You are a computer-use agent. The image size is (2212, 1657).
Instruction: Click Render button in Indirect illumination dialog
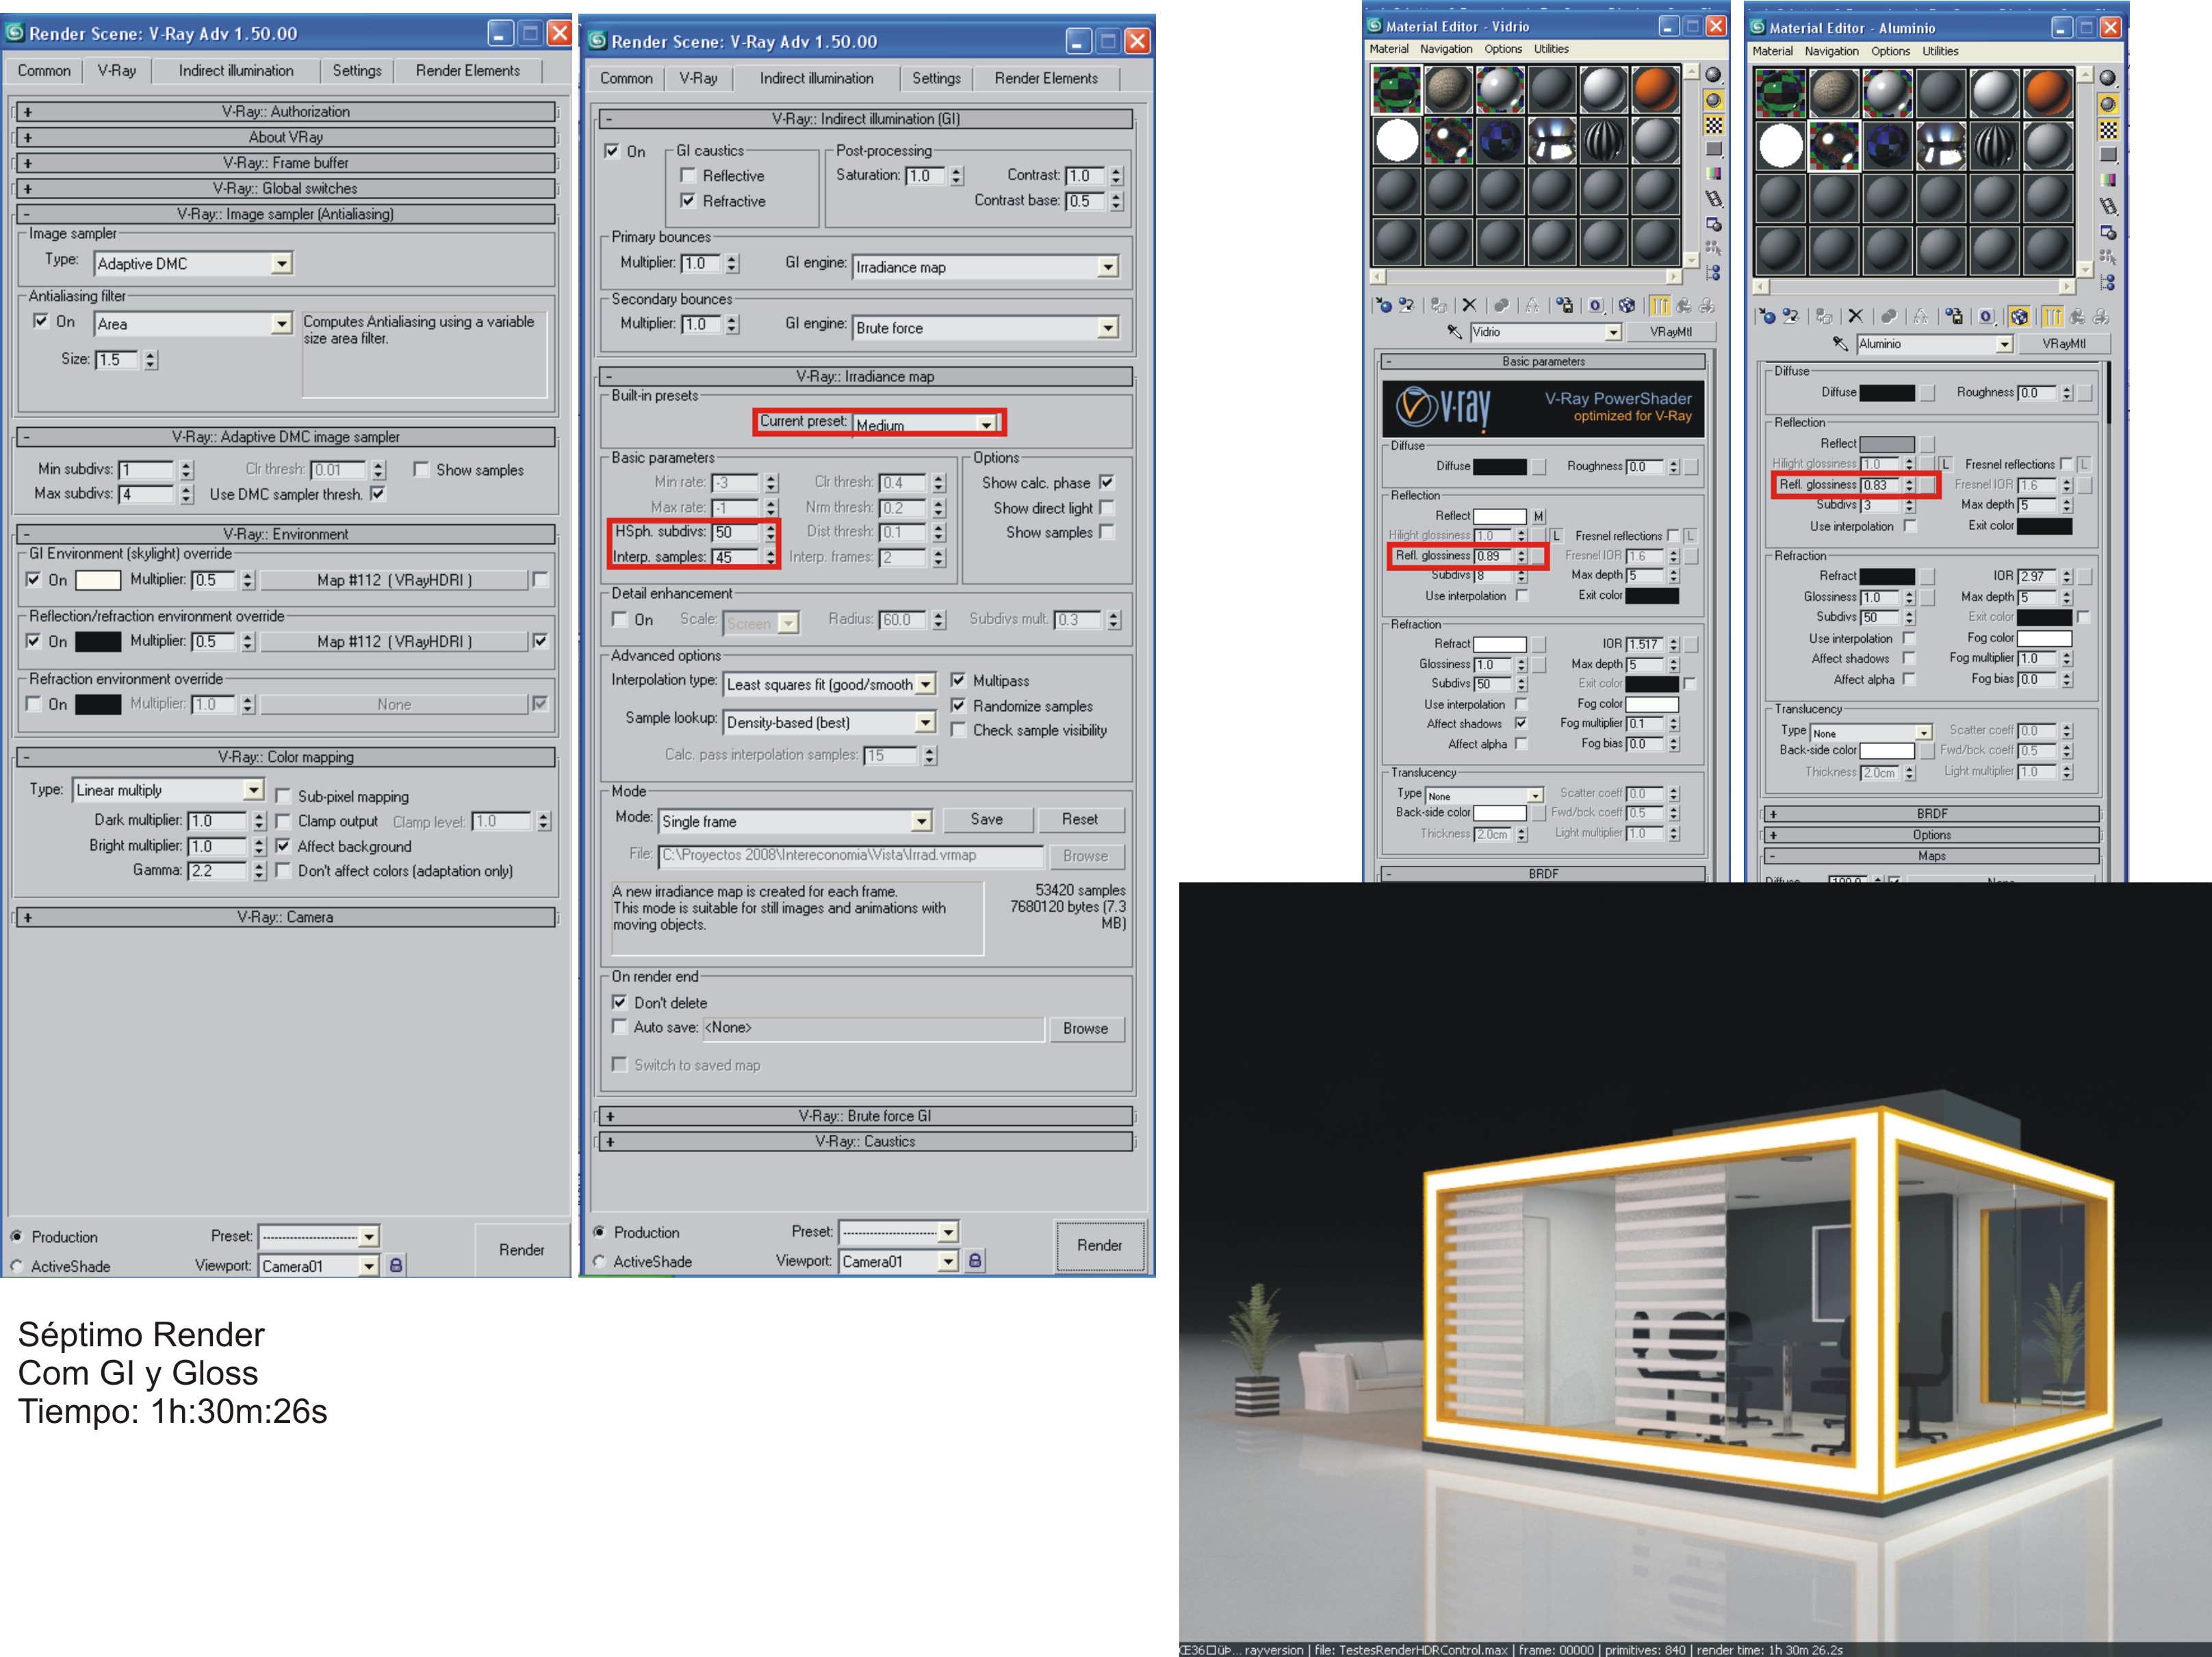pos(1099,1246)
